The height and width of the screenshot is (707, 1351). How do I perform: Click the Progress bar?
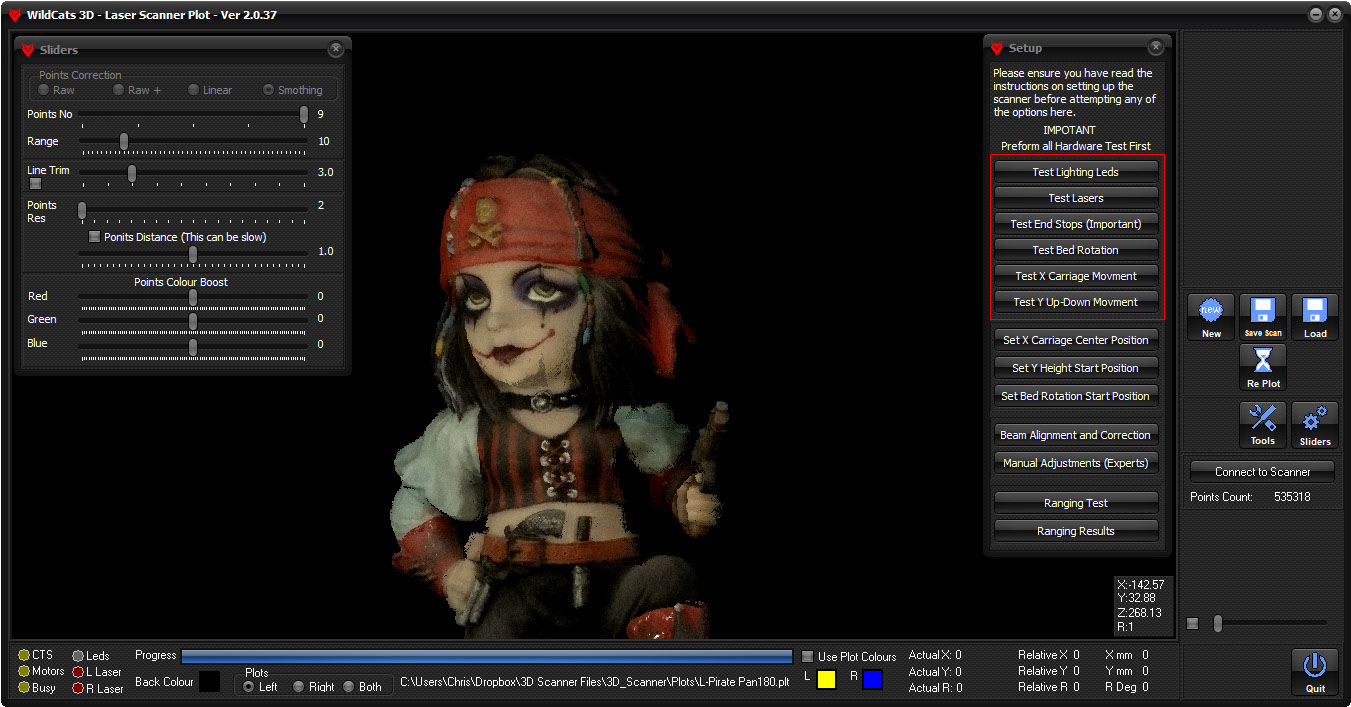click(487, 656)
